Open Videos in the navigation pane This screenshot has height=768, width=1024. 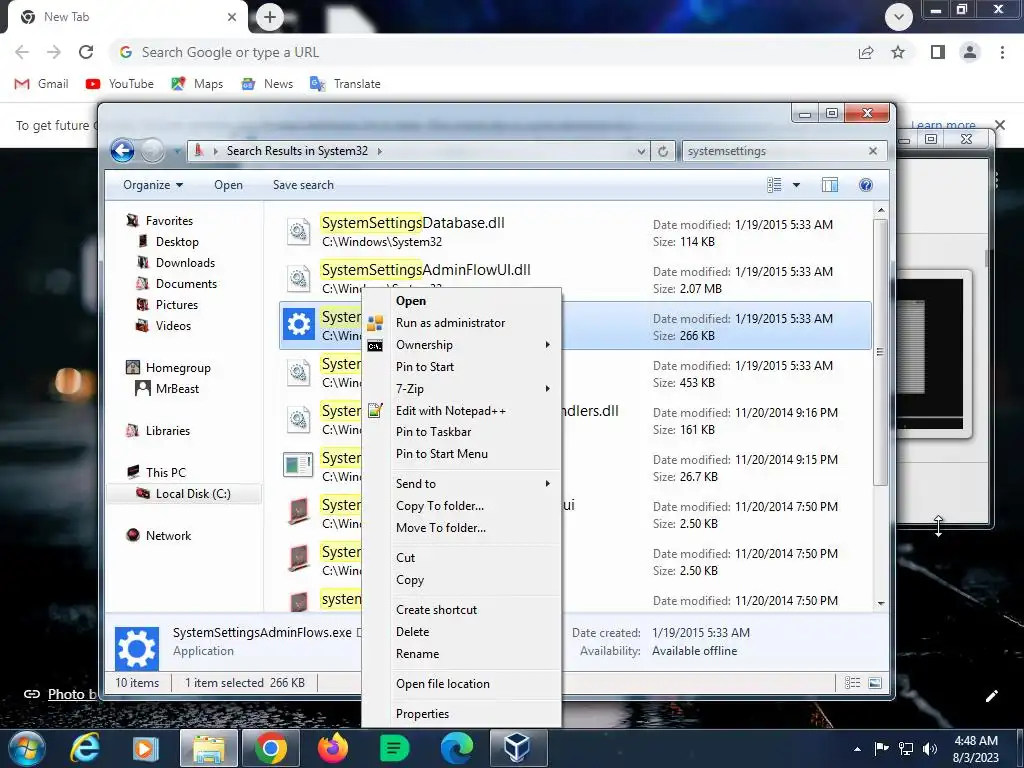click(173, 325)
